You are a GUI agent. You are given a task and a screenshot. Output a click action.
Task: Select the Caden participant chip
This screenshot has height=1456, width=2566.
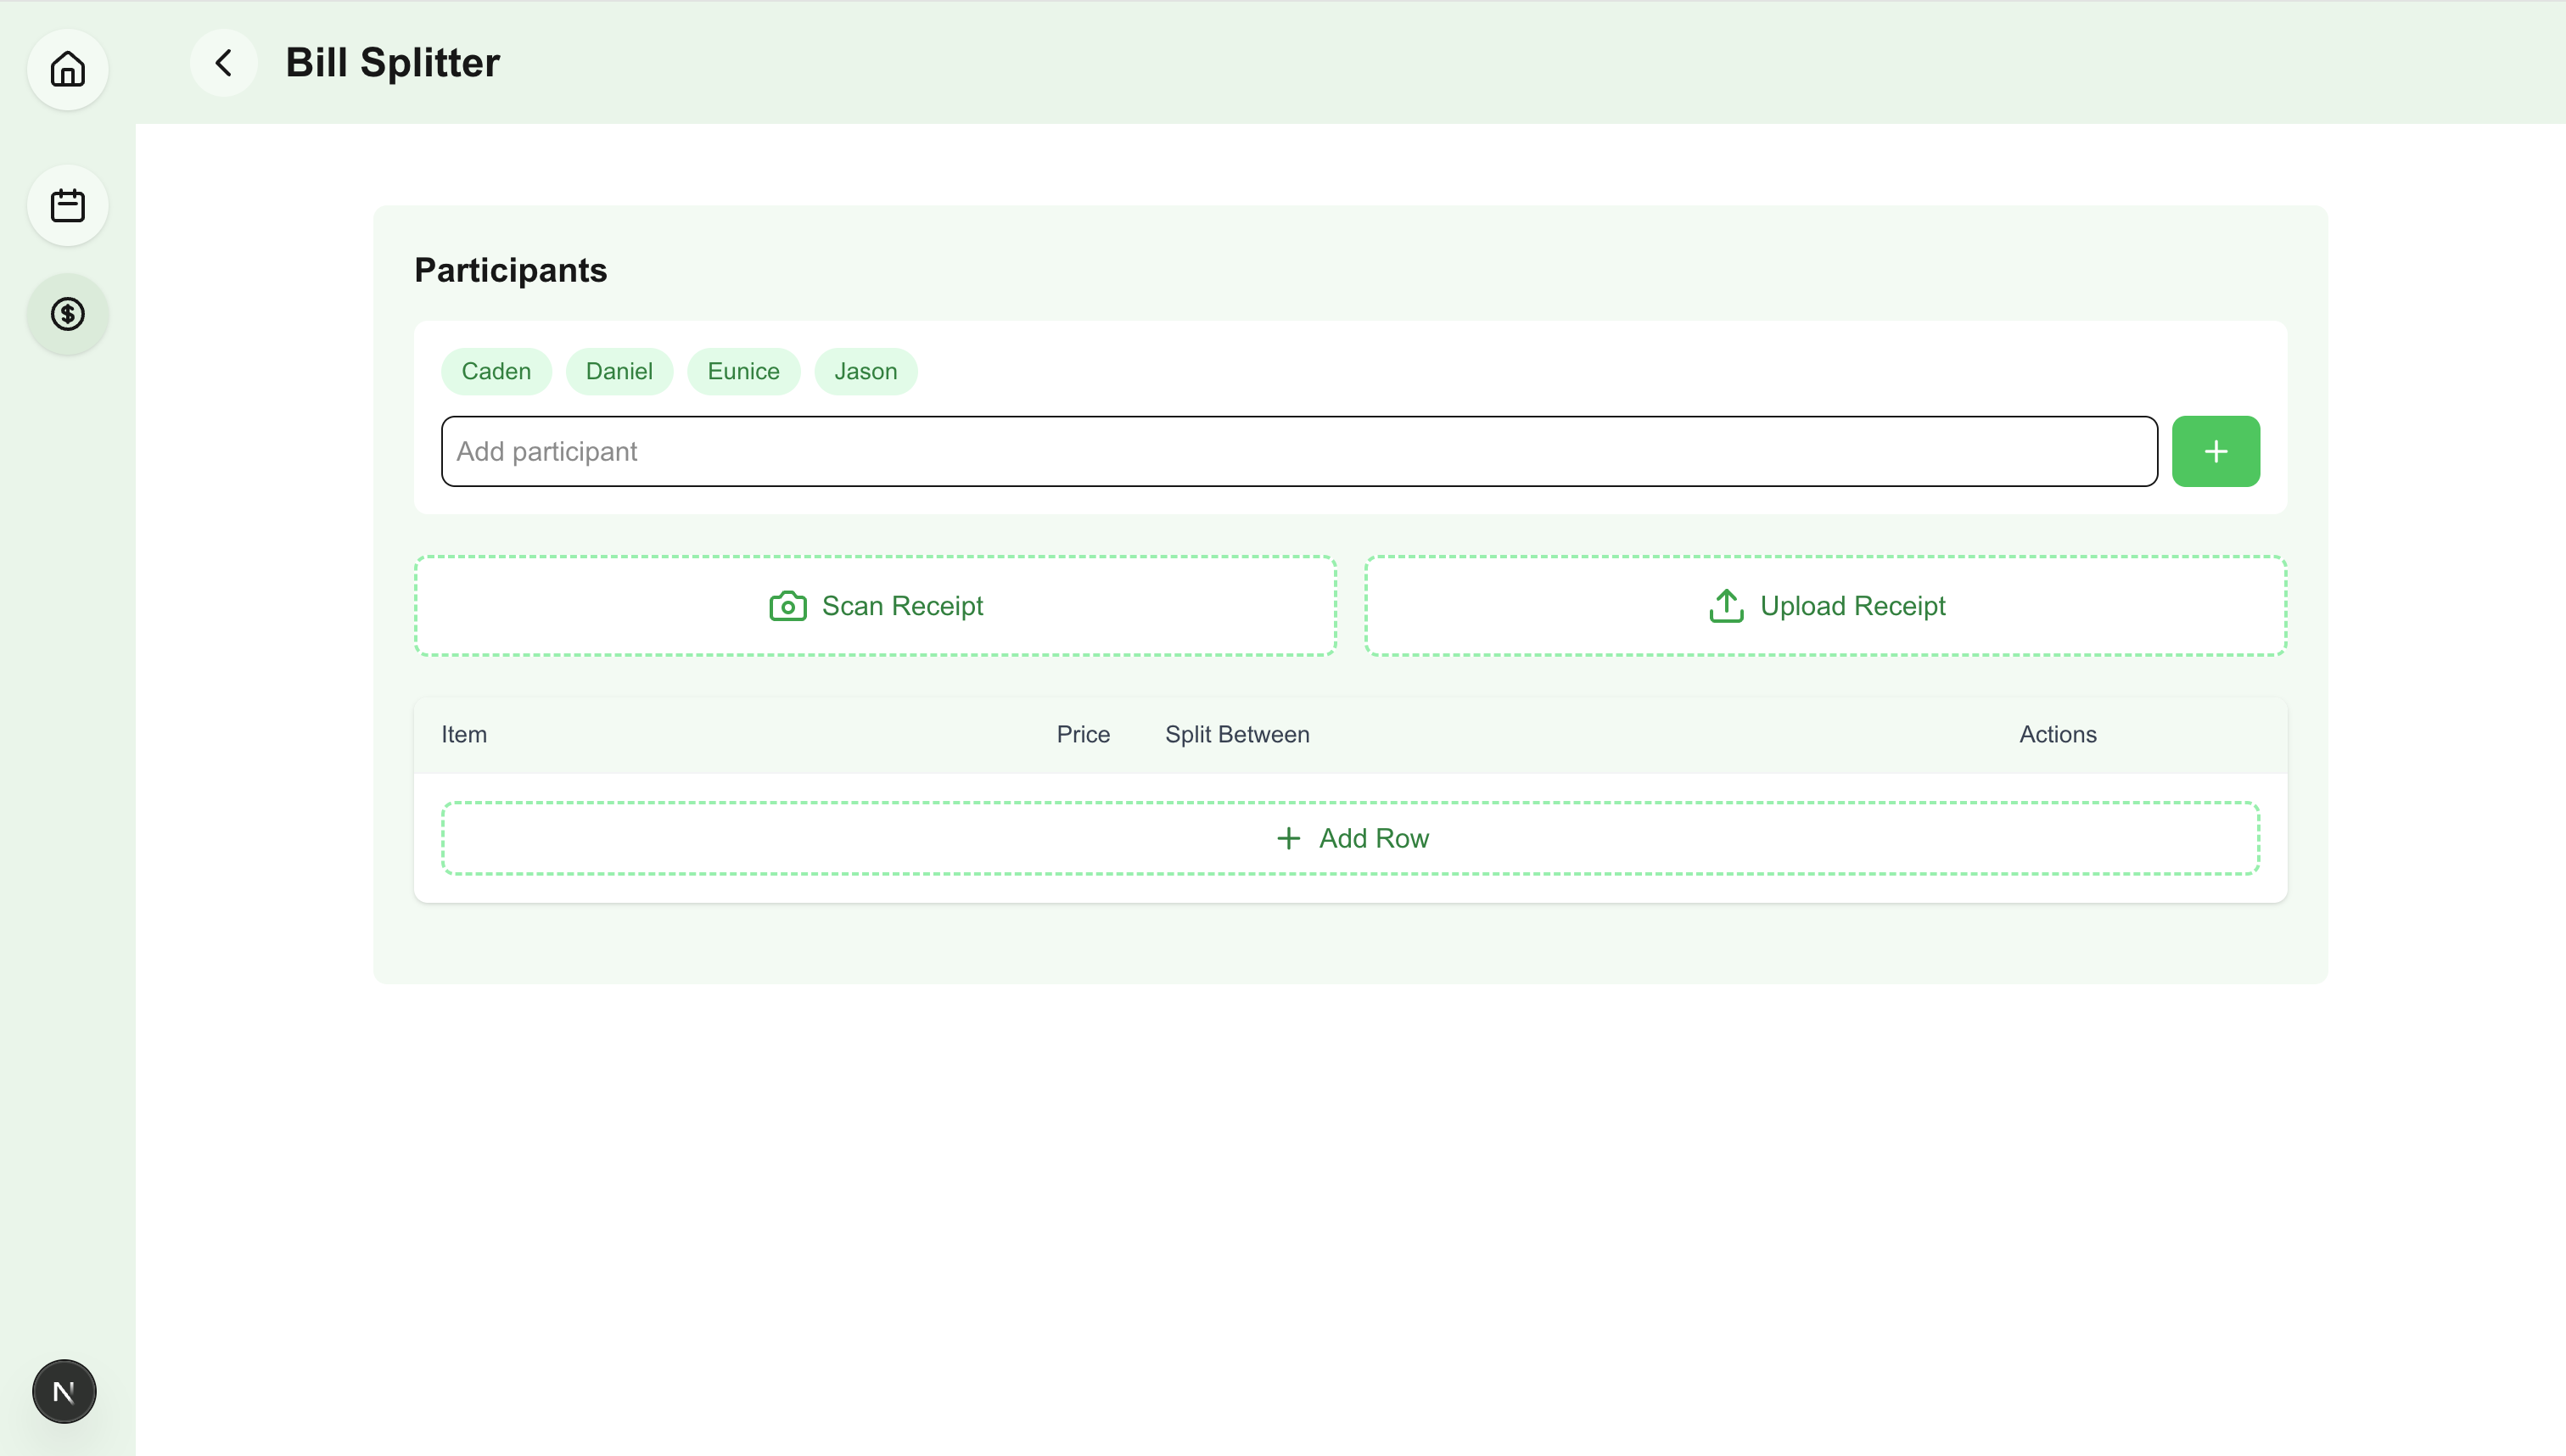coord(496,371)
